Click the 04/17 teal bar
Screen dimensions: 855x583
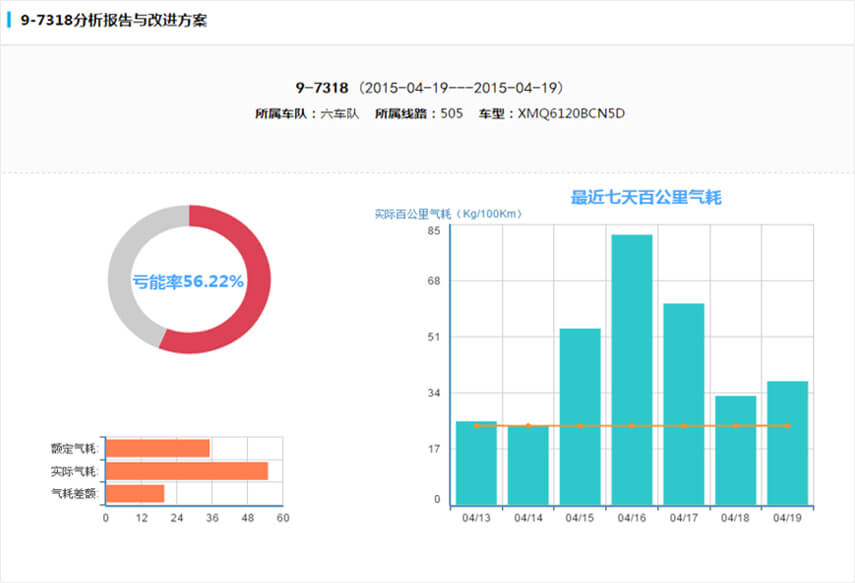684,404
